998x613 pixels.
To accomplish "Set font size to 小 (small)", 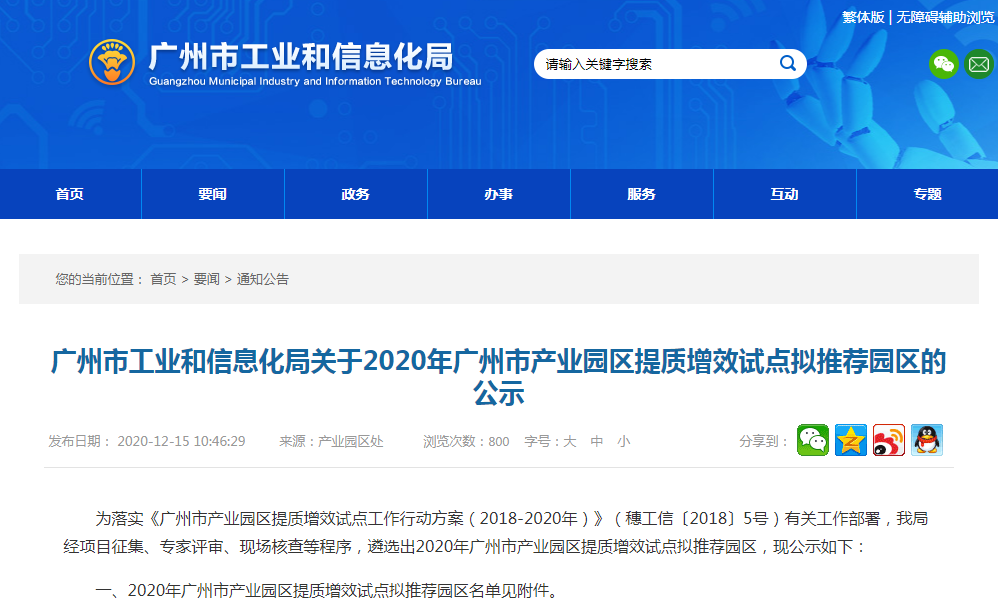I will pos(623,441).
